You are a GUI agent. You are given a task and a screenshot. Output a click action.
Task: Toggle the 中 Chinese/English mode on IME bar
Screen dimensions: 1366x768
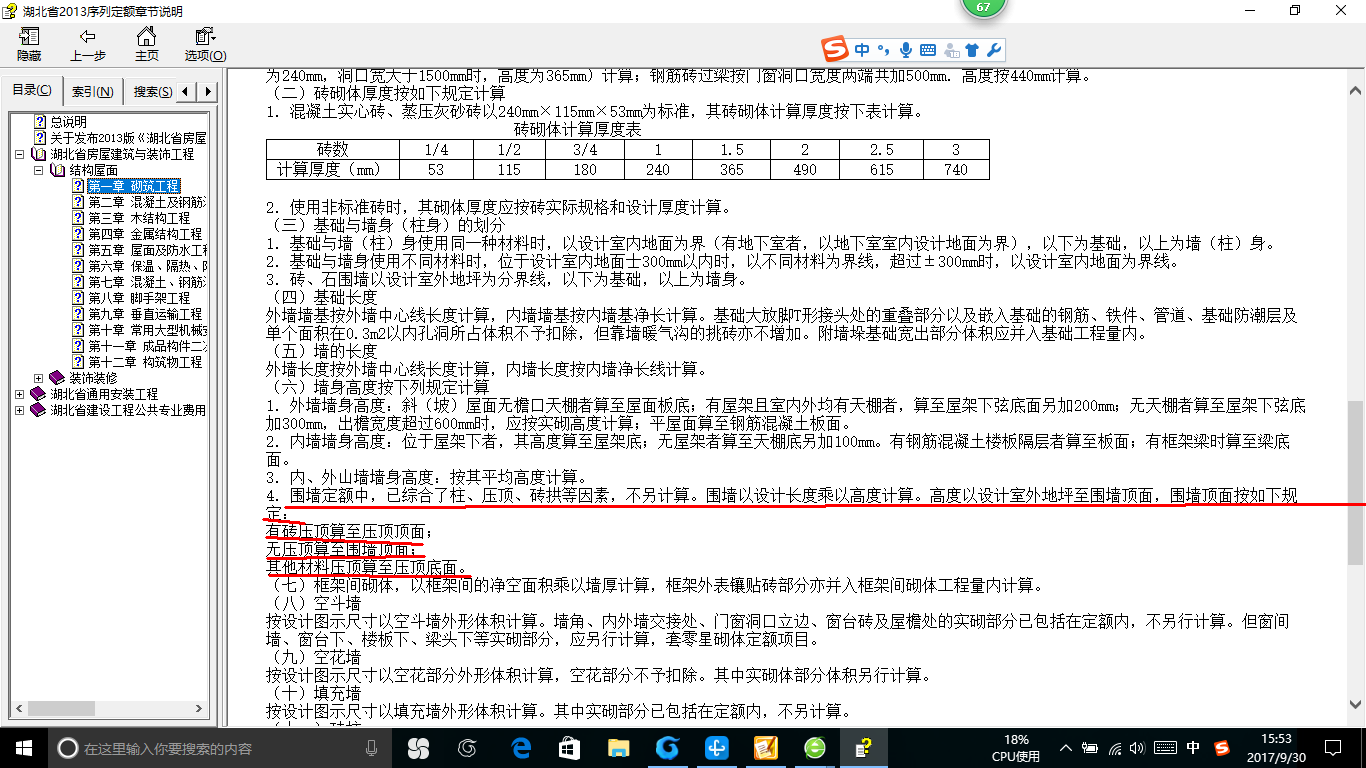tap(862, 49)
